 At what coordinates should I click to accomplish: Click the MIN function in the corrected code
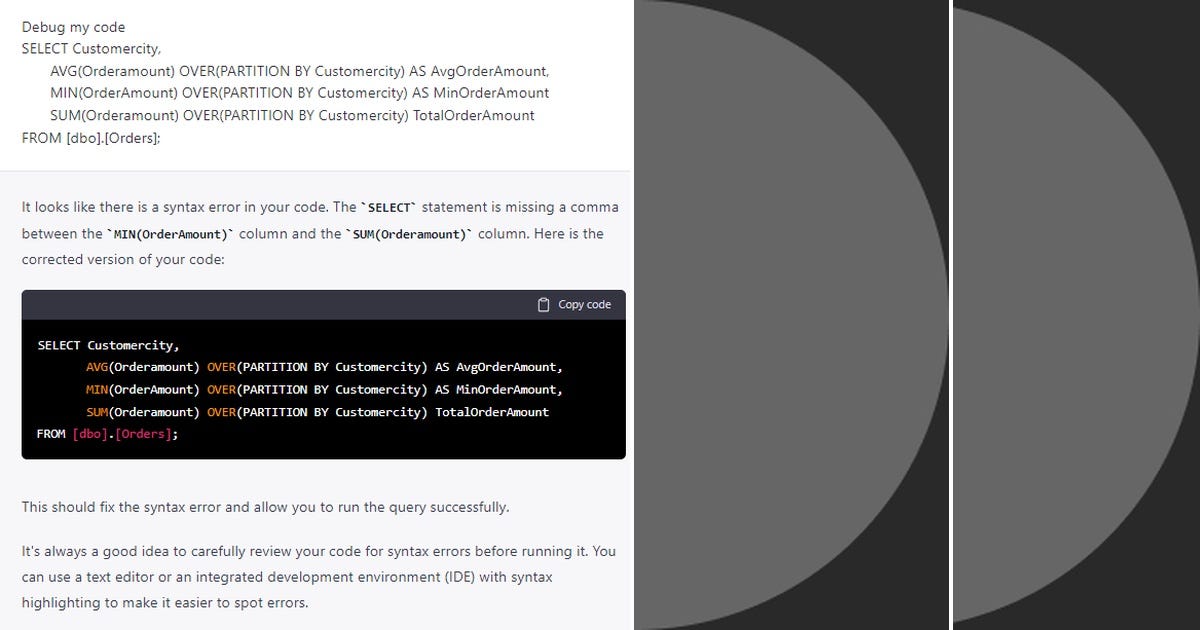96,389
